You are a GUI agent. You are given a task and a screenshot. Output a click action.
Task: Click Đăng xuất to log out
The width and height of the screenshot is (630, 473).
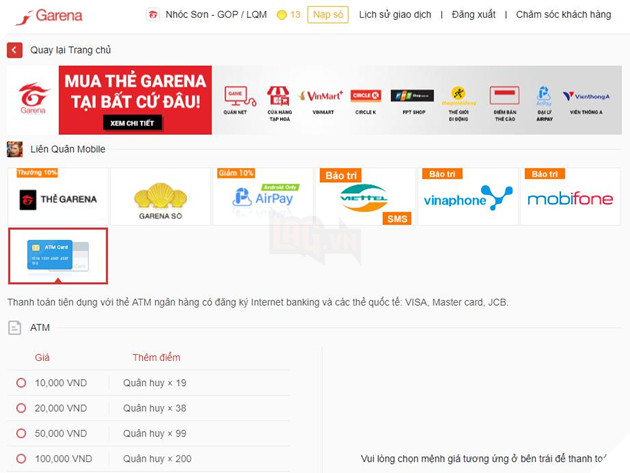[x=474, y=15]
